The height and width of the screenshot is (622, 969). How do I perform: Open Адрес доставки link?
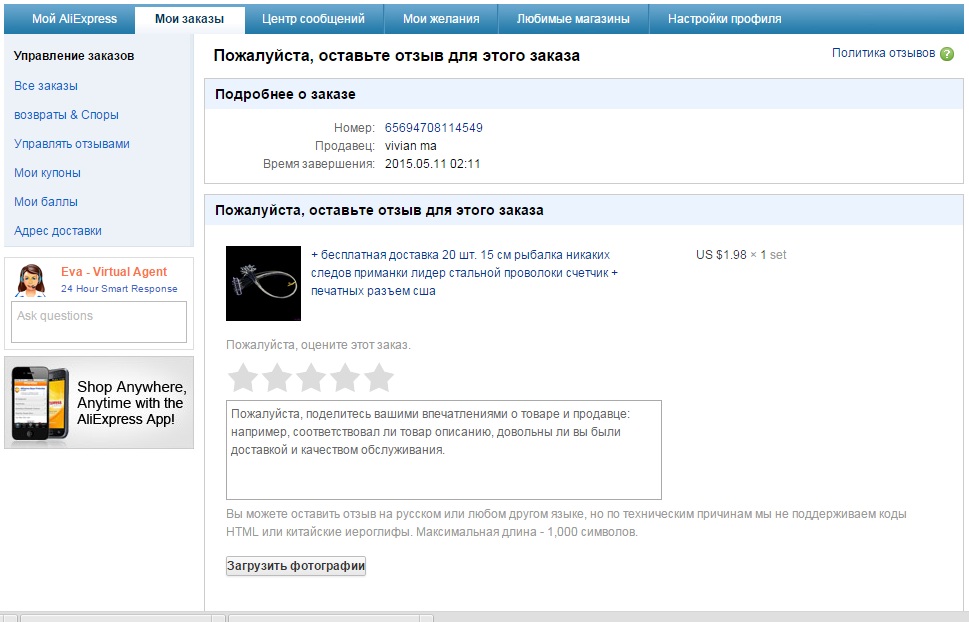(57, 231)
